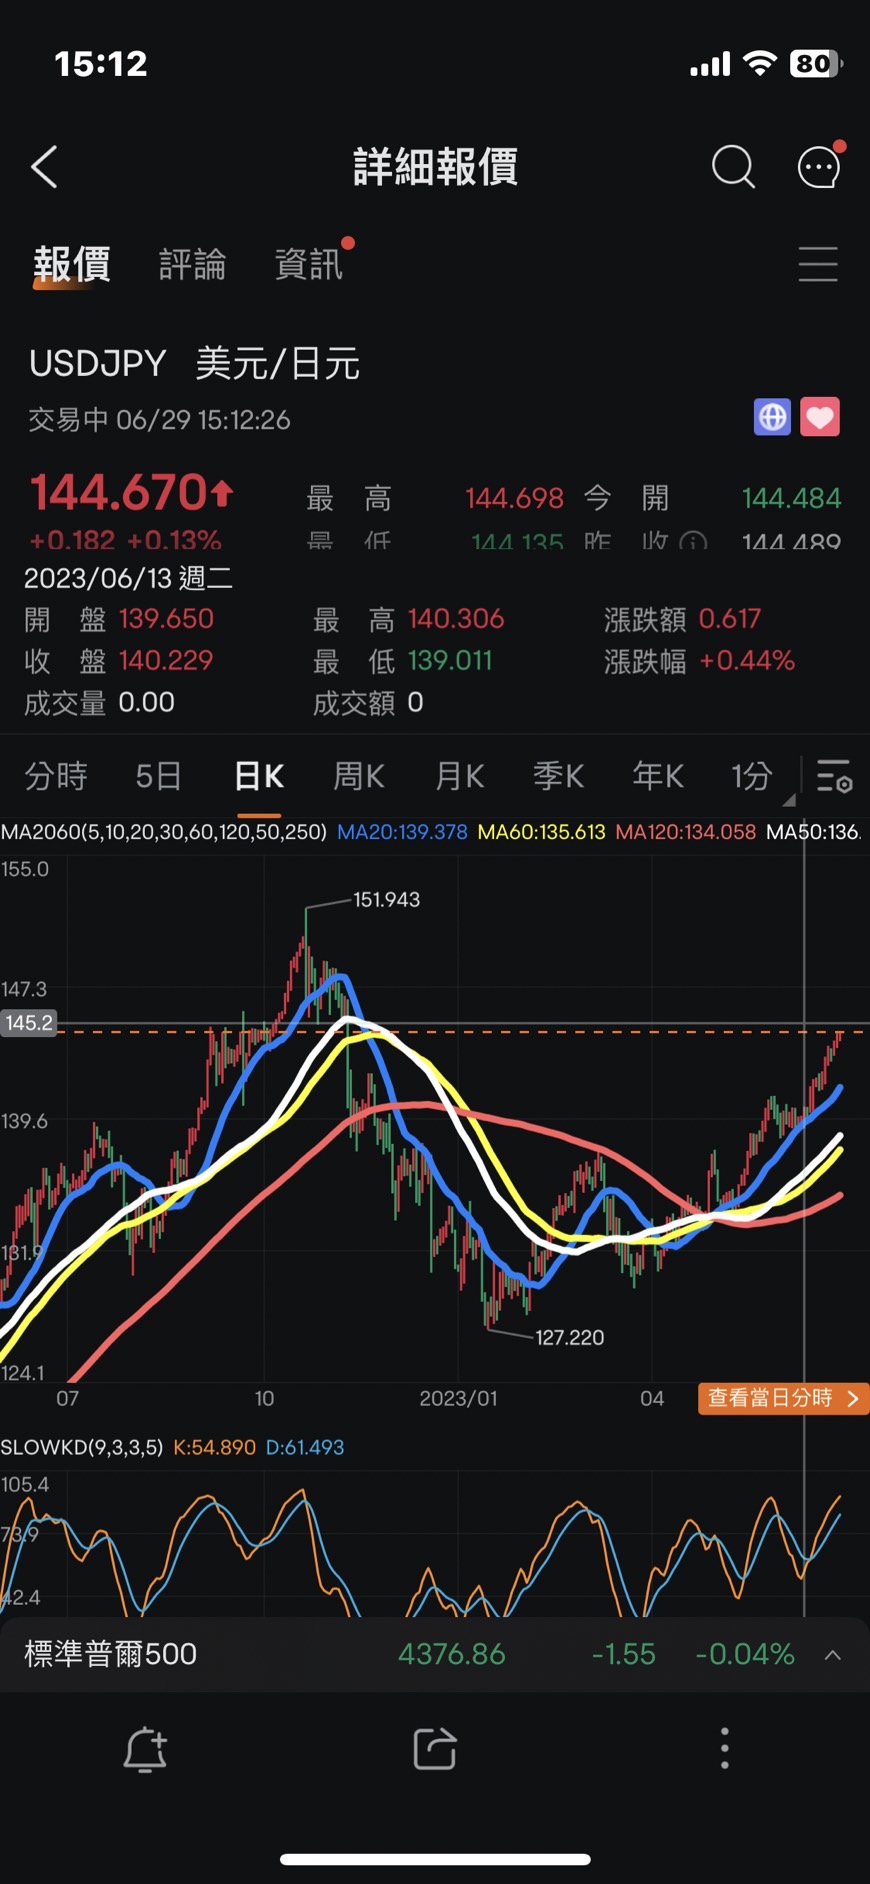870x1884 pixels.
Task: Tap the K:54.890 value
Action: click(x=214, y=1447)
